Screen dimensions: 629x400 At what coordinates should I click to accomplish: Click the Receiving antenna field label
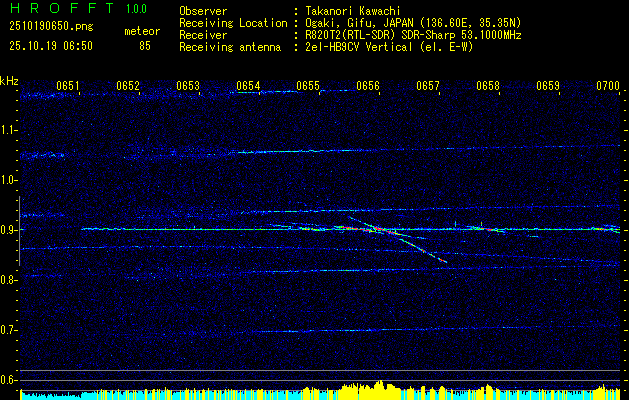click(230, 47)
